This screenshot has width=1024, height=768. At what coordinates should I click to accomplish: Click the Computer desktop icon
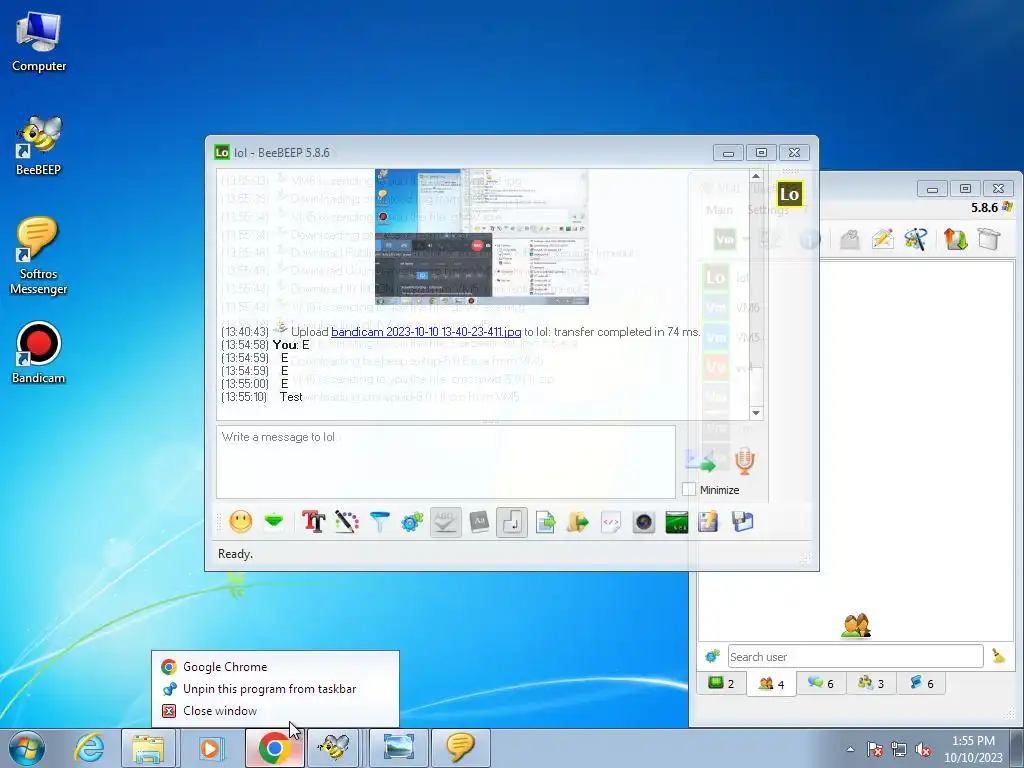(x=39, y=42)
